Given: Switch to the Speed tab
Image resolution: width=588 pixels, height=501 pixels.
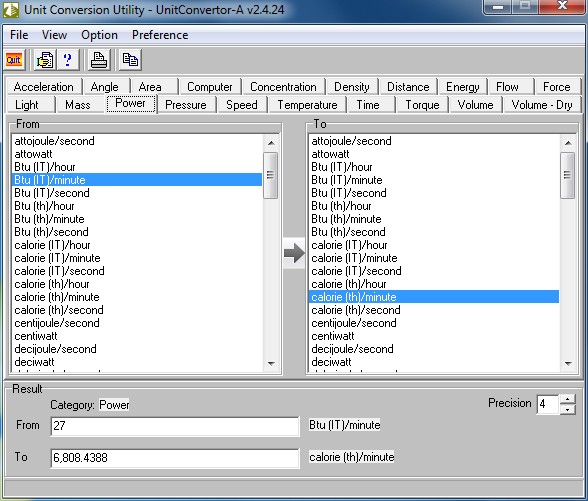Looking at the screenshot, I should tap(242, 105).
